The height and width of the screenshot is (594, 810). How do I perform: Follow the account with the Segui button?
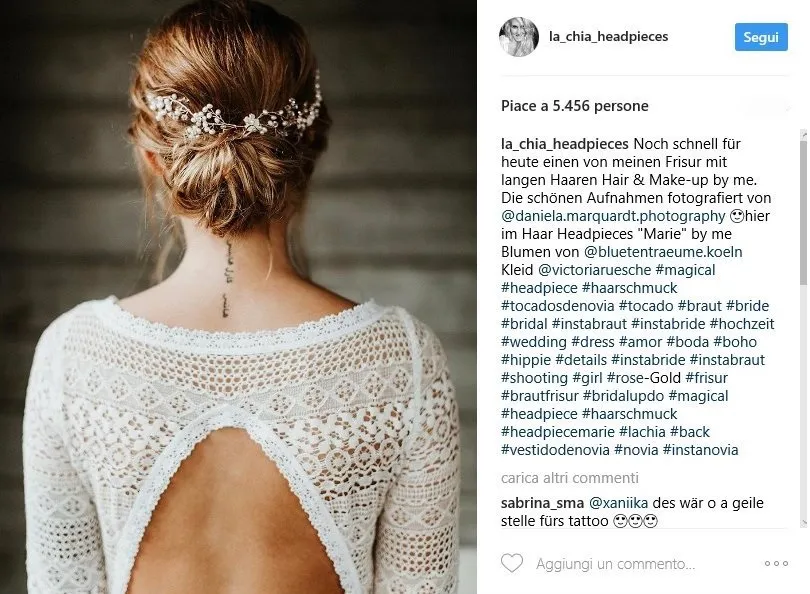click(761, 37)
